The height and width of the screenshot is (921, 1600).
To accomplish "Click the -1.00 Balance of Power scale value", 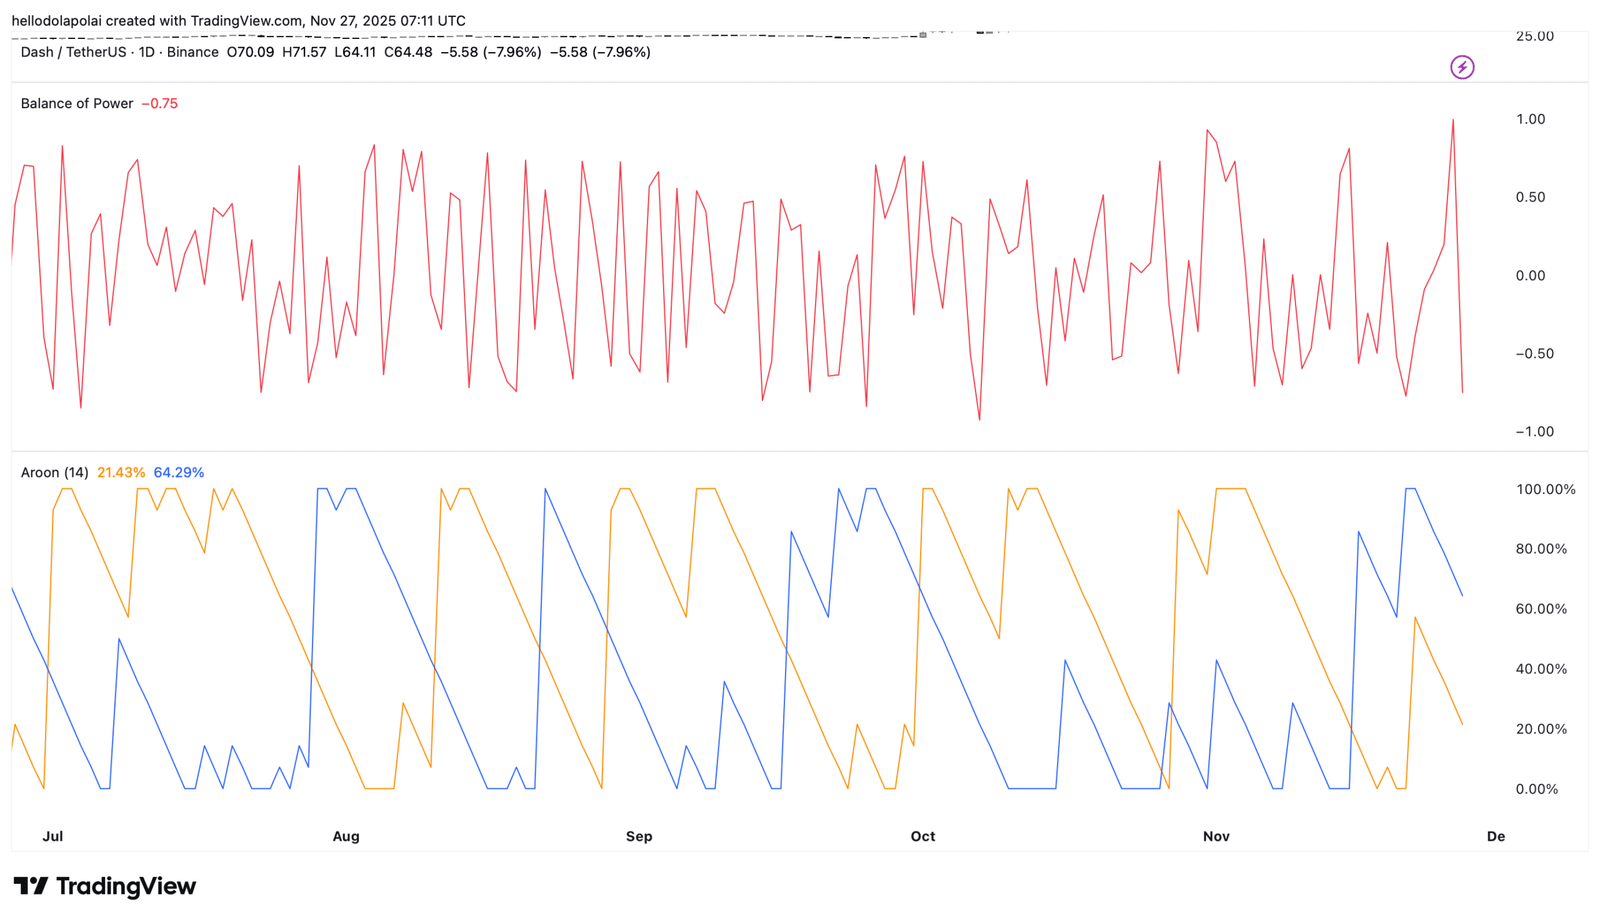I will click(x=1534, y=432).
